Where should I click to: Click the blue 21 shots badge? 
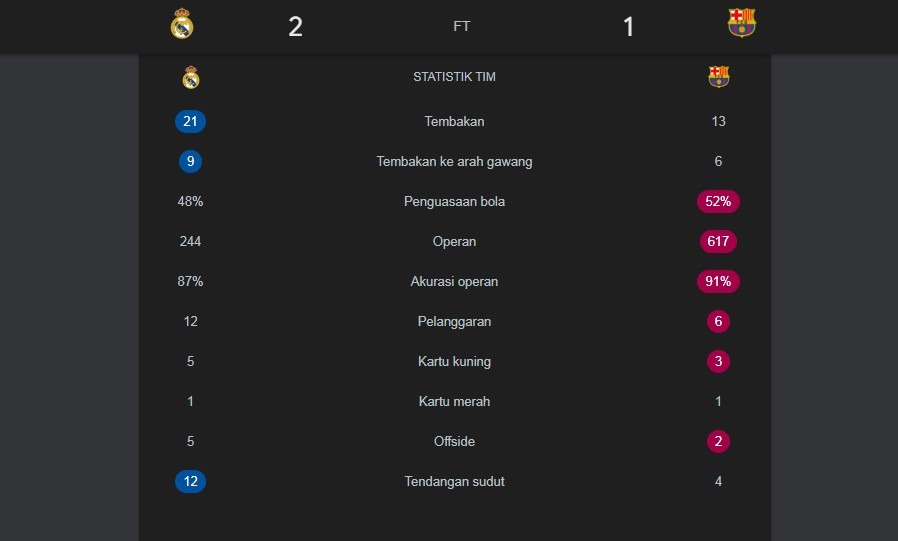pyautogui.click(x=190, y=122)
